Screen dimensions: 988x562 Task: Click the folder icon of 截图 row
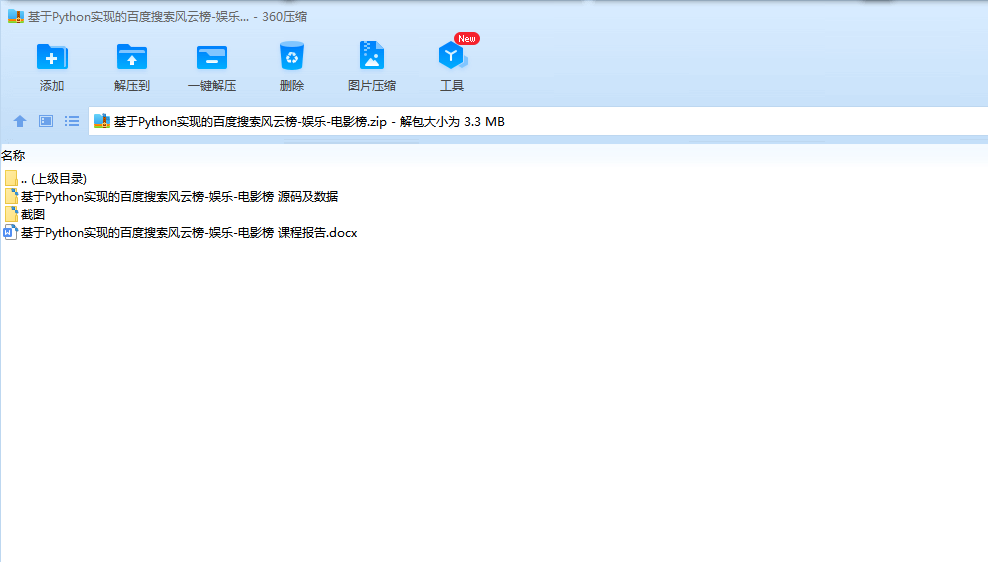click(11, 214)
